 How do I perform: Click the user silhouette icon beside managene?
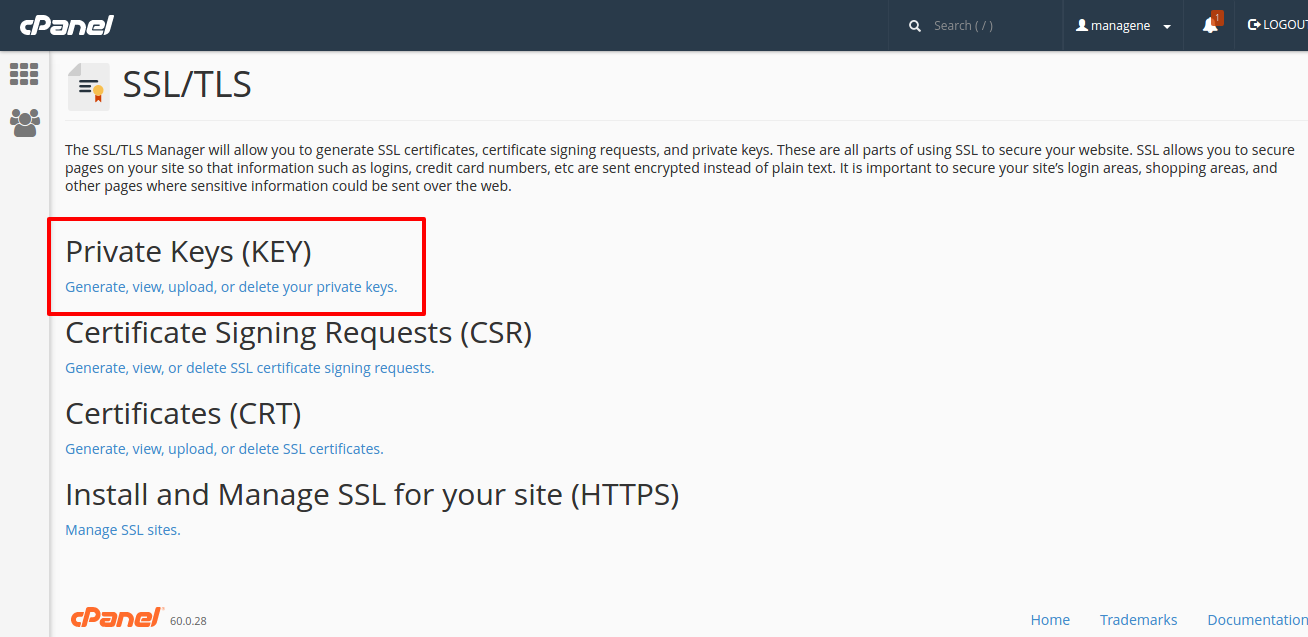point(1081,26)
